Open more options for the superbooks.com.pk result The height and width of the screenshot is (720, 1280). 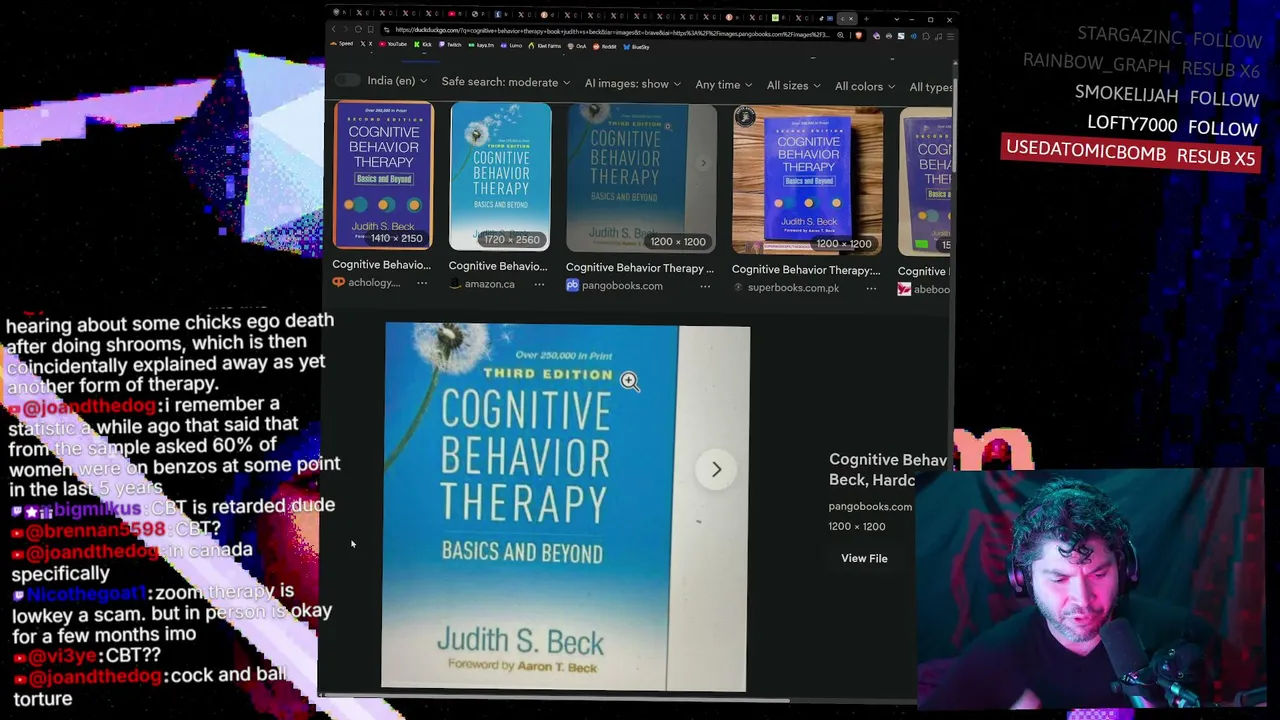[871, 288]
